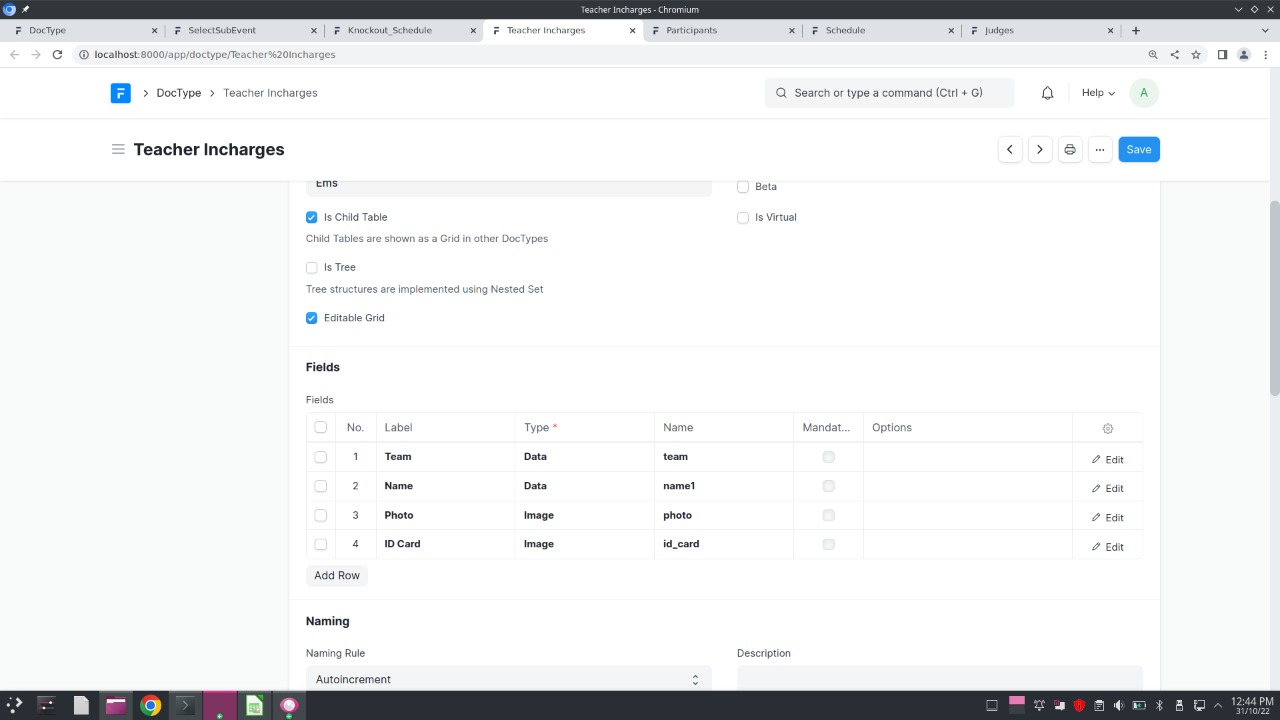Viewport: 1280px width, 720px height.
Task: Check the Is Tree checkbox
Action: 312,267
